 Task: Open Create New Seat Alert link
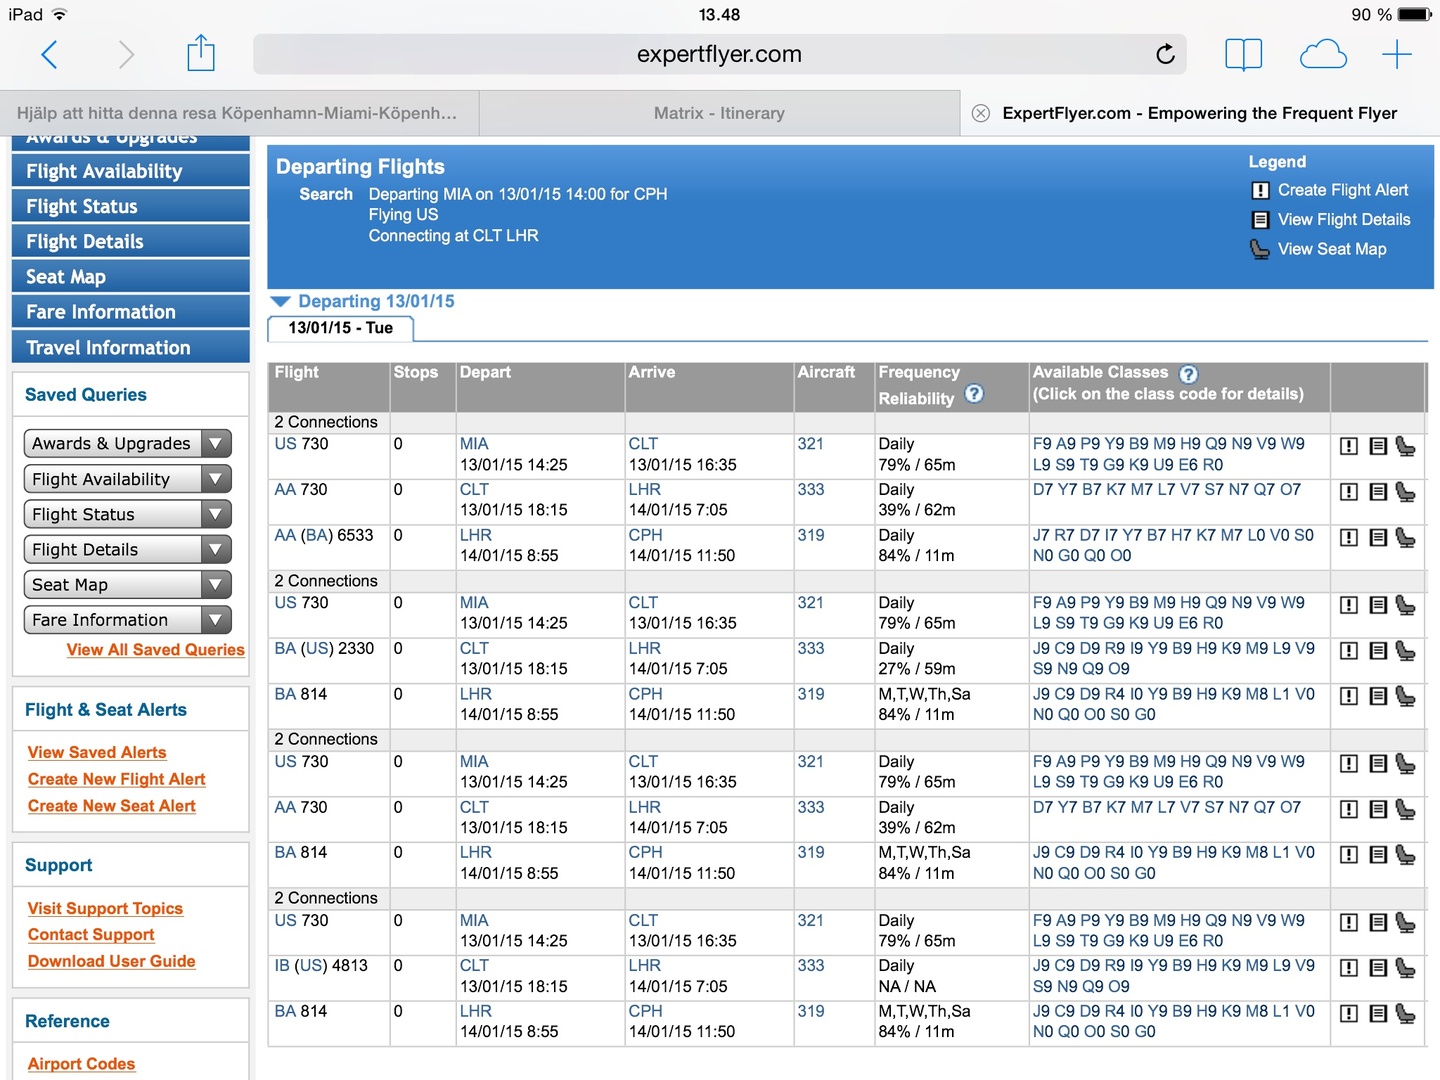111,806
